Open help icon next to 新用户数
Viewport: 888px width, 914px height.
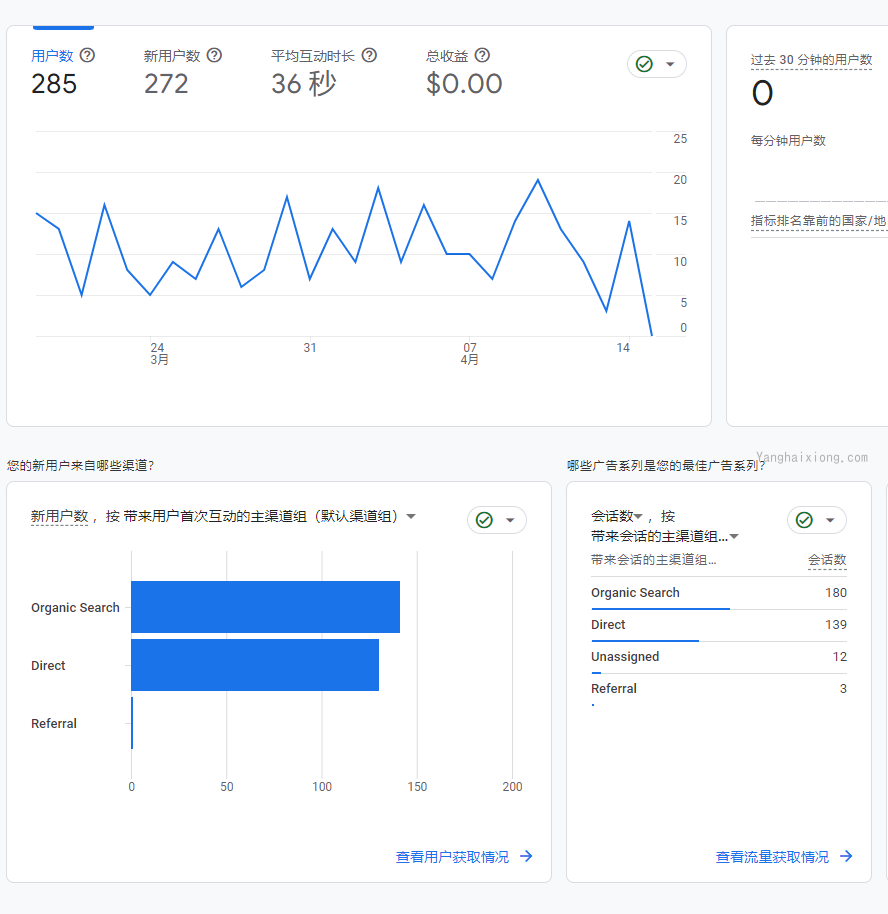(215, 55)
